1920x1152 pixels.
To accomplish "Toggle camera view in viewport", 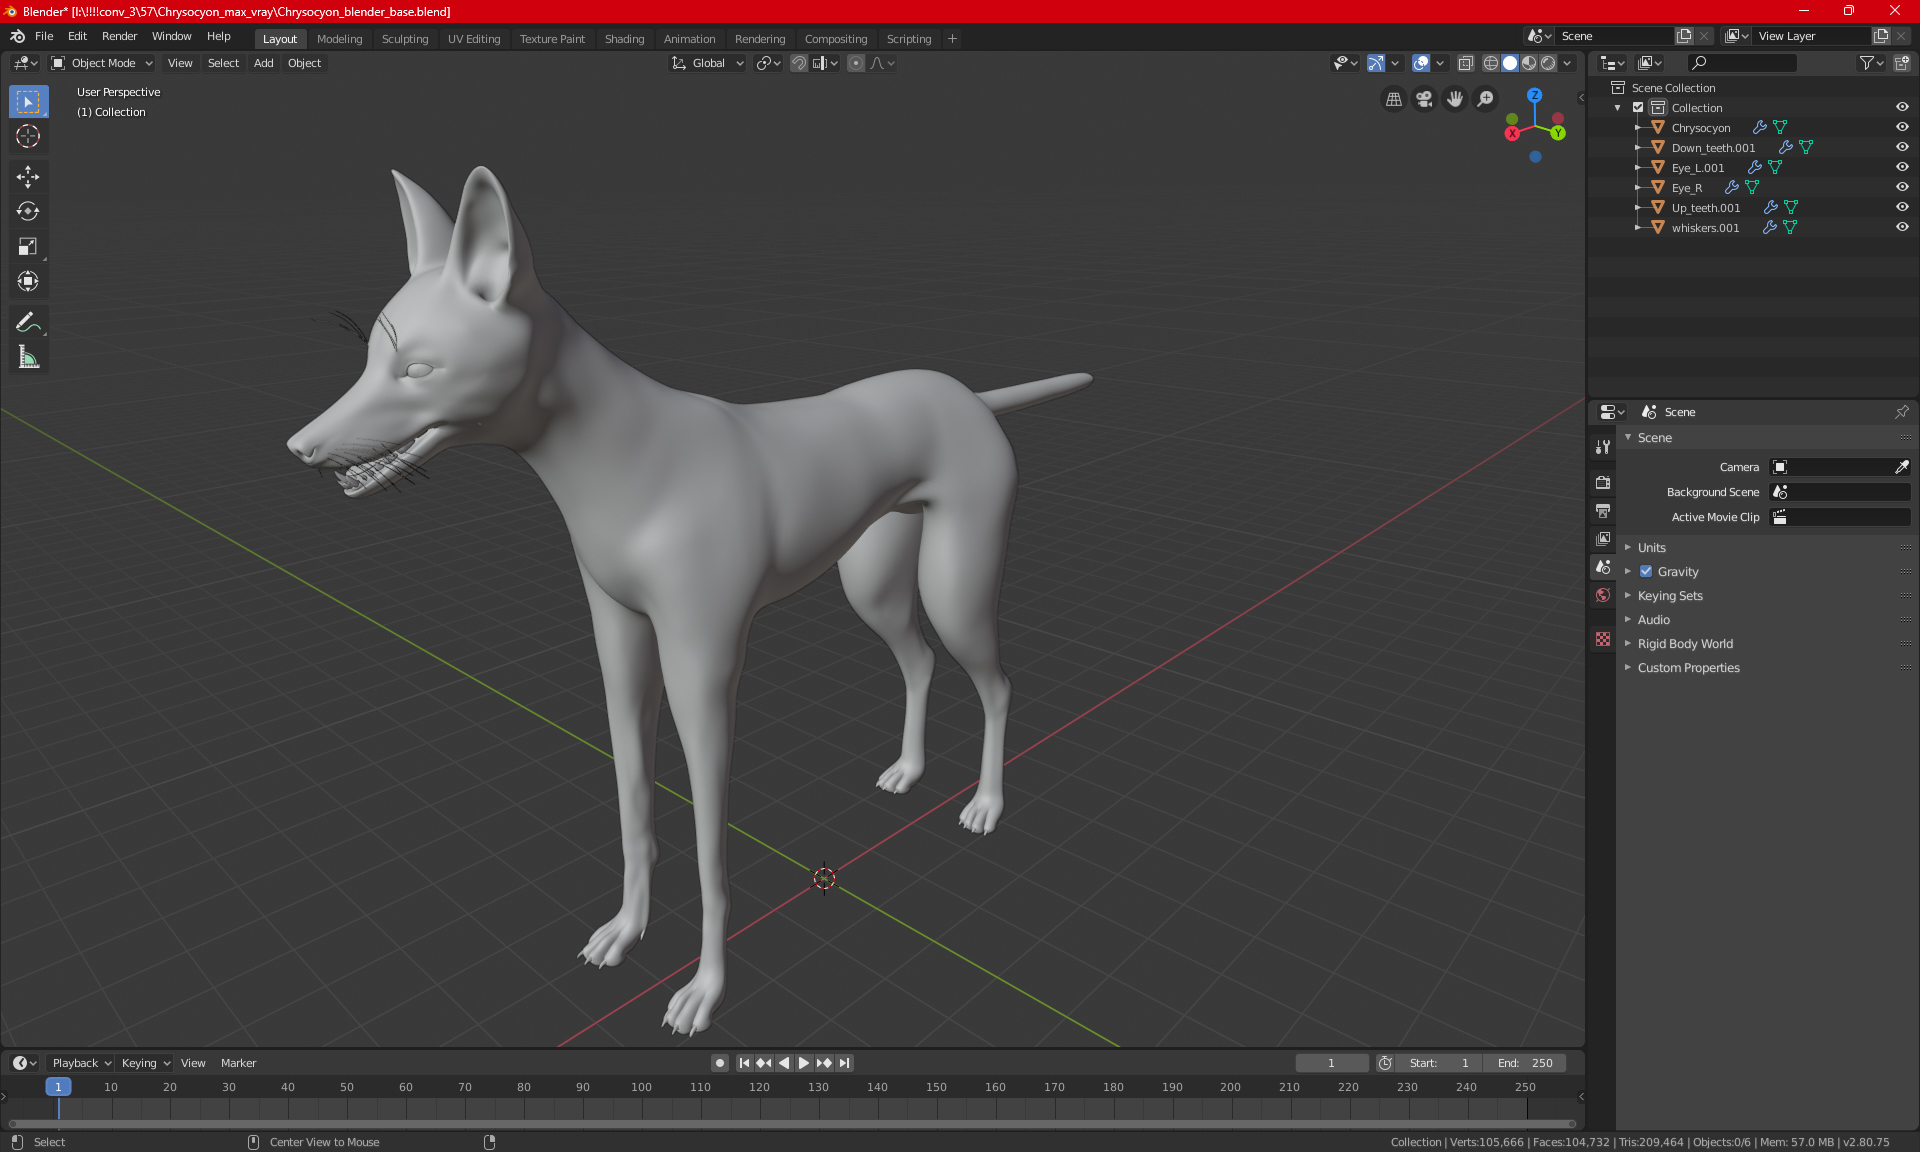I will [1424, 99].
